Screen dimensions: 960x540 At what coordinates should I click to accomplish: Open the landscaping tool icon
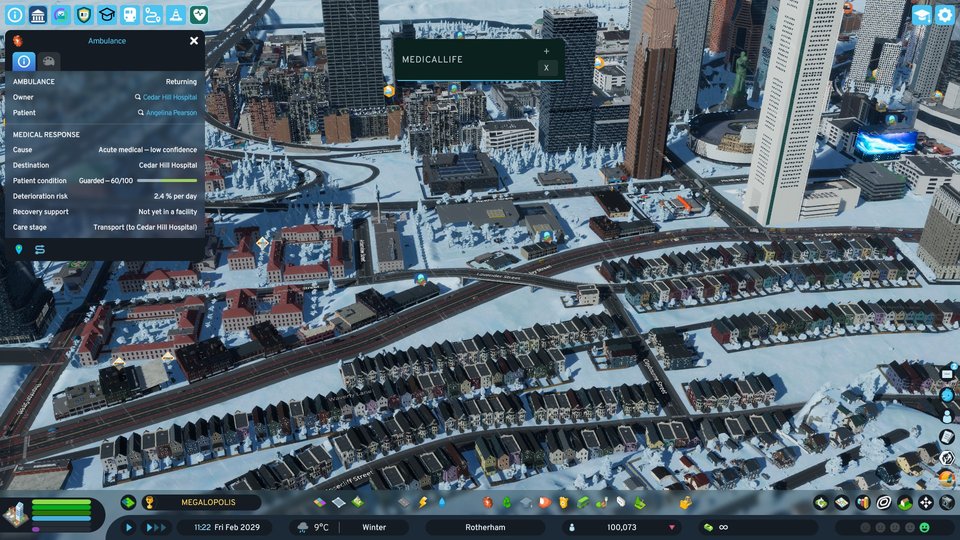pyautogui.click(x=358, y=503)
